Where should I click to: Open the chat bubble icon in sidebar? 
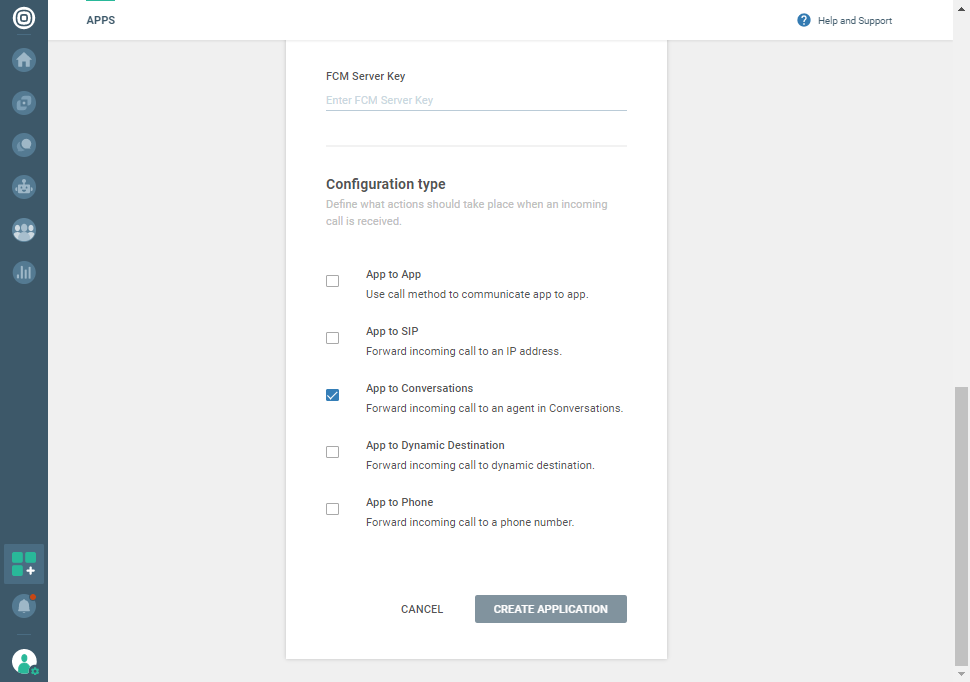24,145
